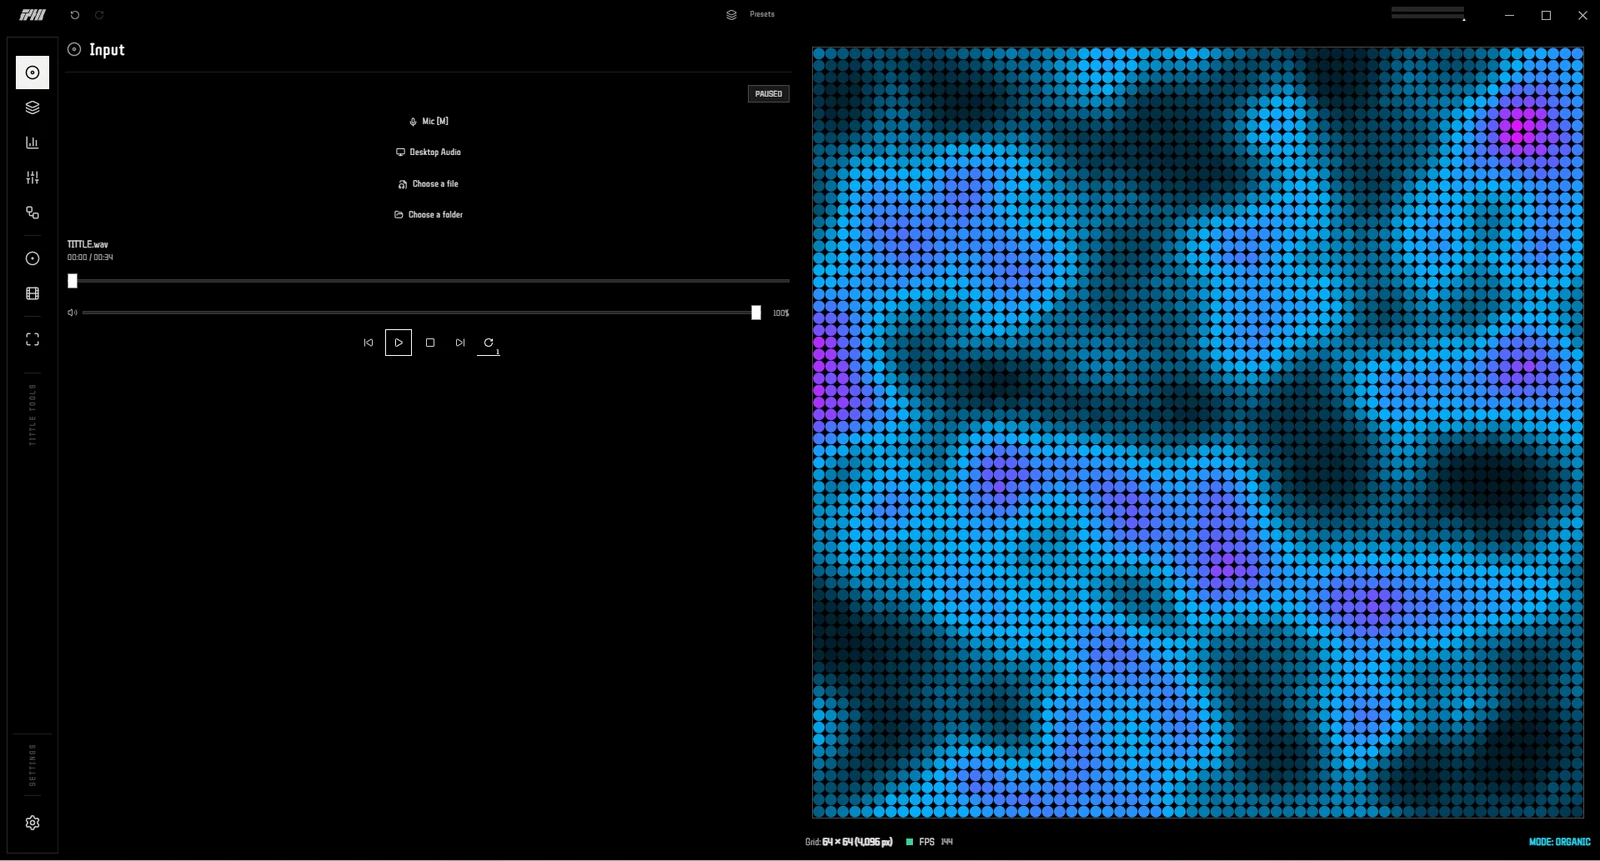Screen dimensions: 1600x861
Task: Click the 100% volume value
Action: coord(781,314)
